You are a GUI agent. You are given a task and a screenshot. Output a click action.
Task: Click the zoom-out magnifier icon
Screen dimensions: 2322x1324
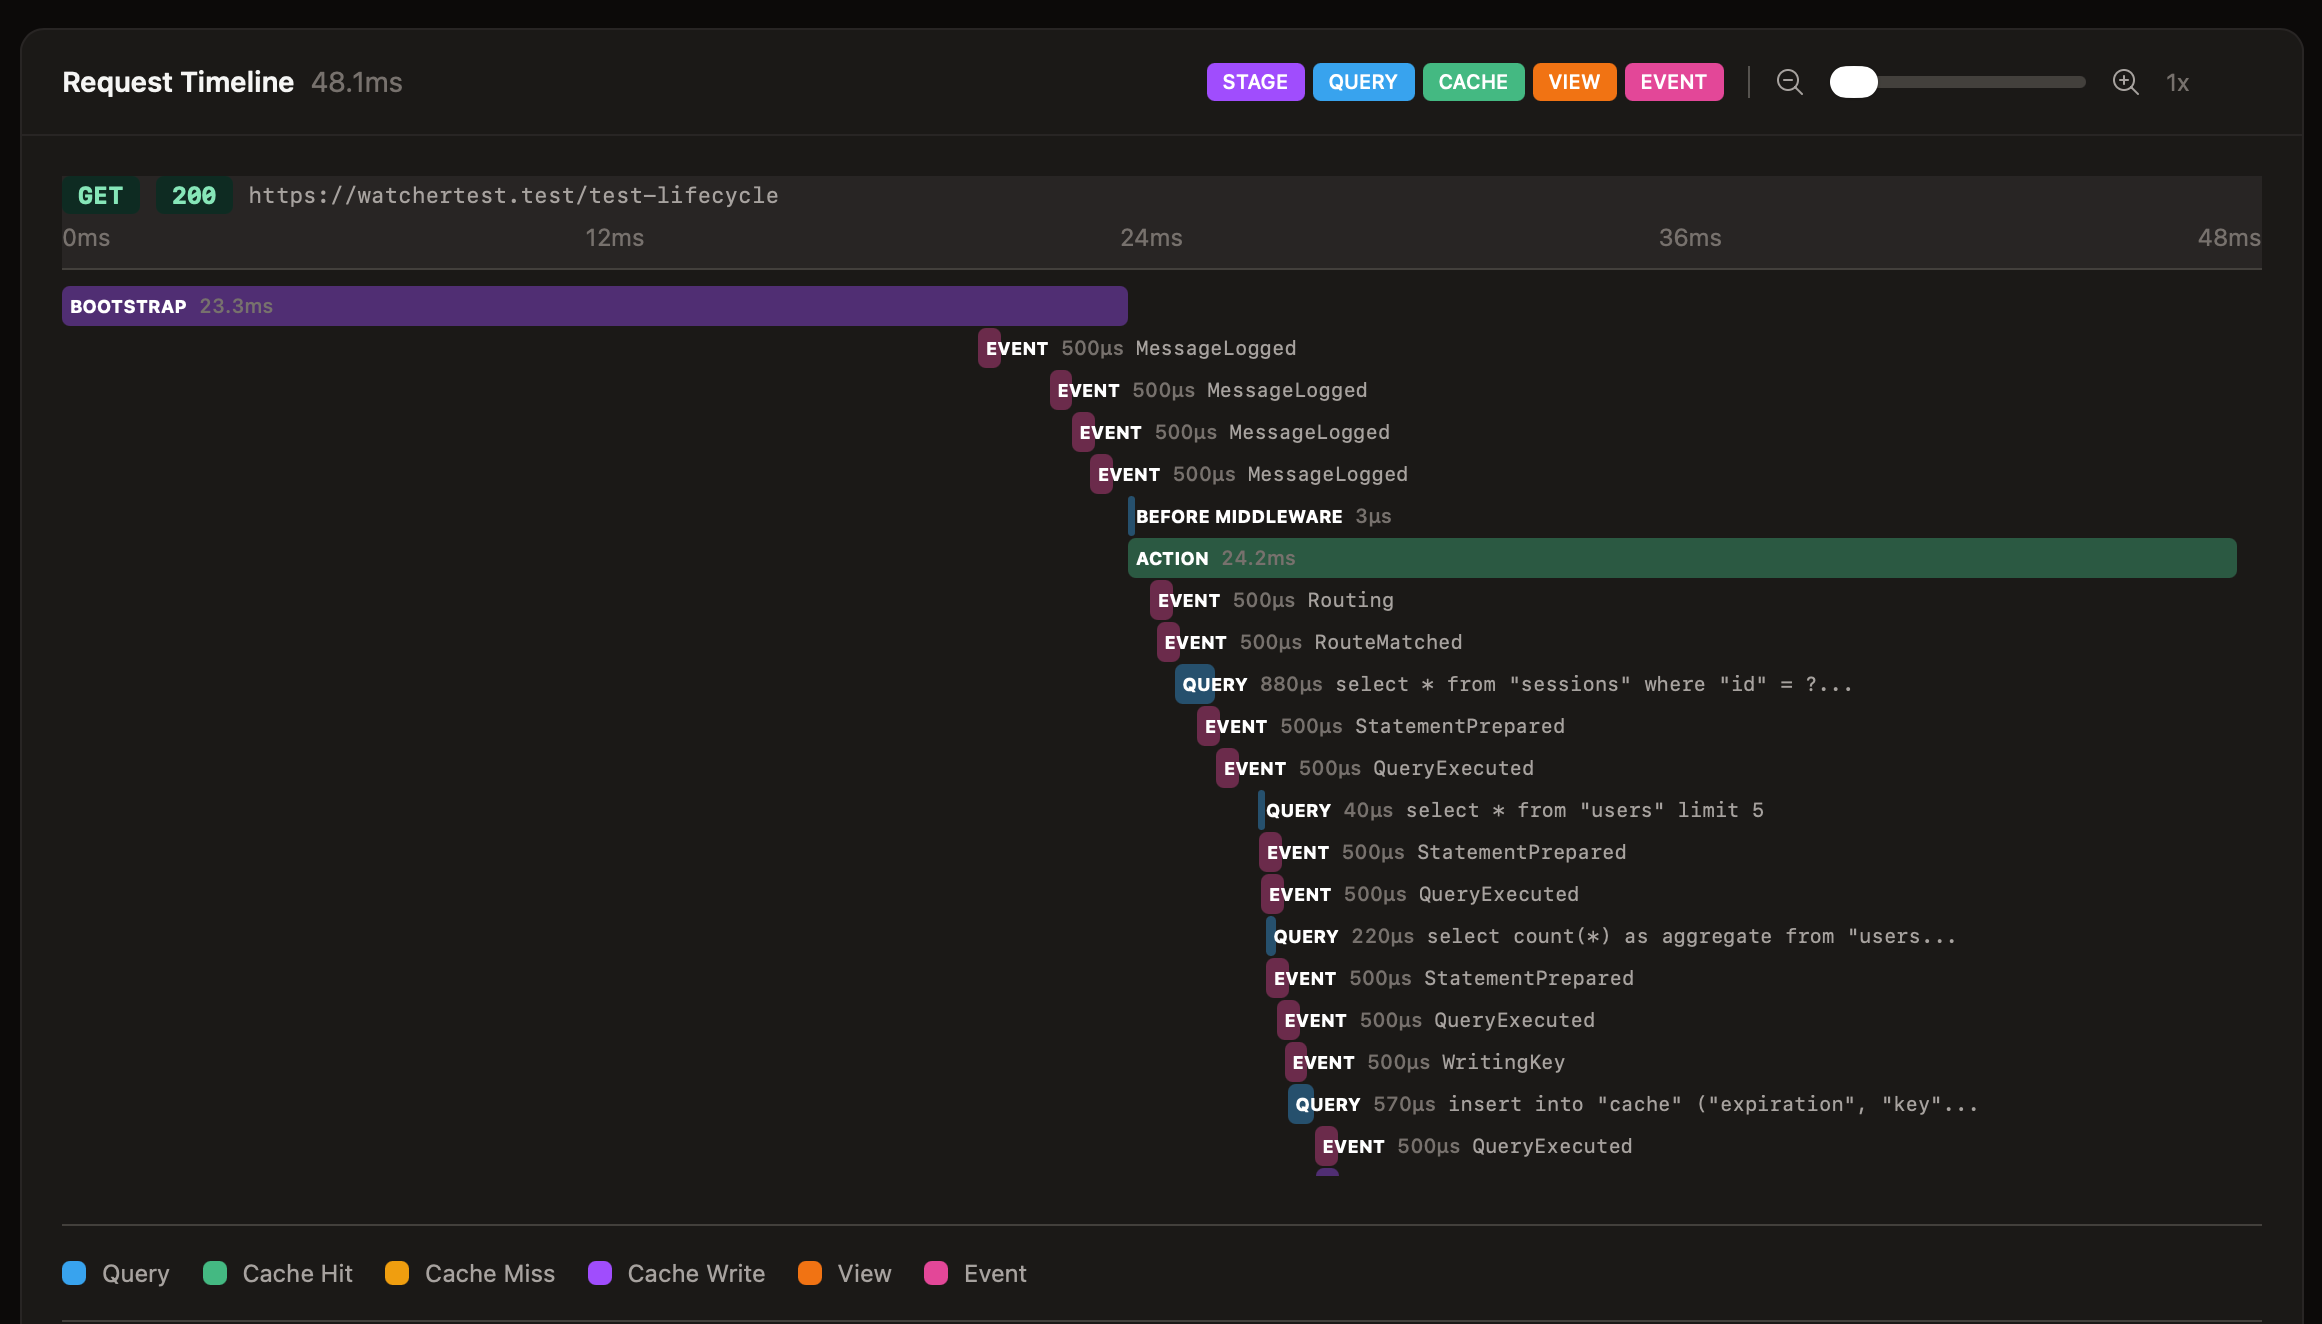pos(1790,82)
